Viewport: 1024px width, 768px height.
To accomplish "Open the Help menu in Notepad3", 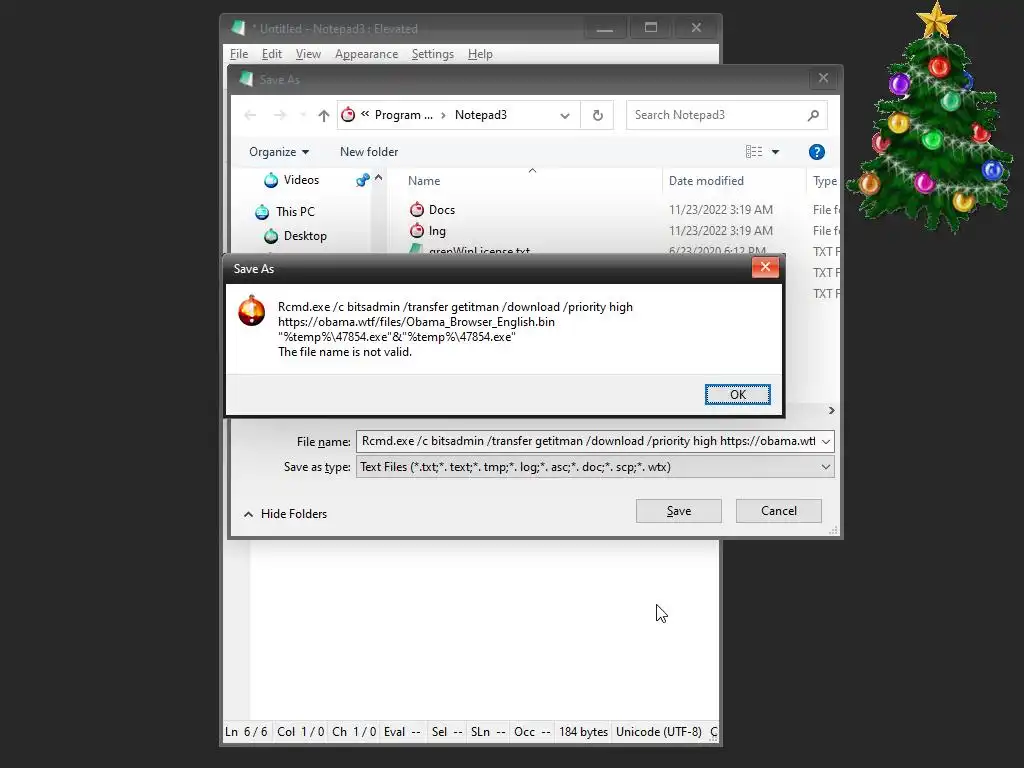I will coord(480,54).
